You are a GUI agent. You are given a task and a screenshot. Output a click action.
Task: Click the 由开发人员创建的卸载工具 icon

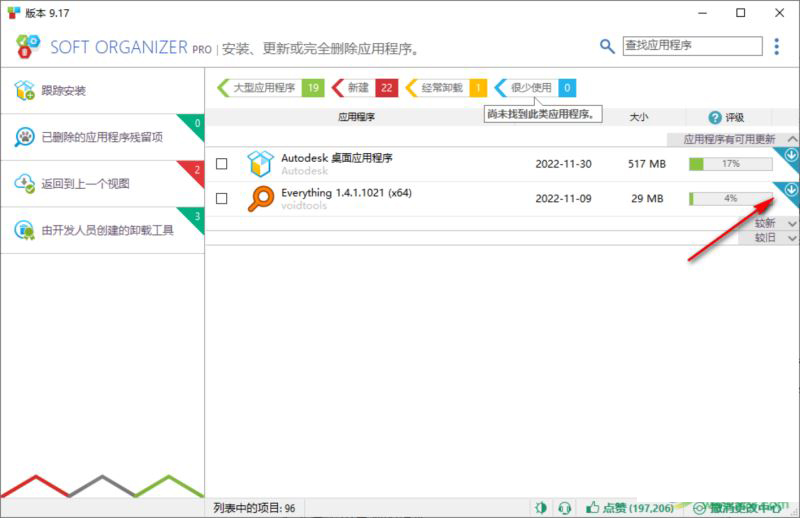coord(24,230)
